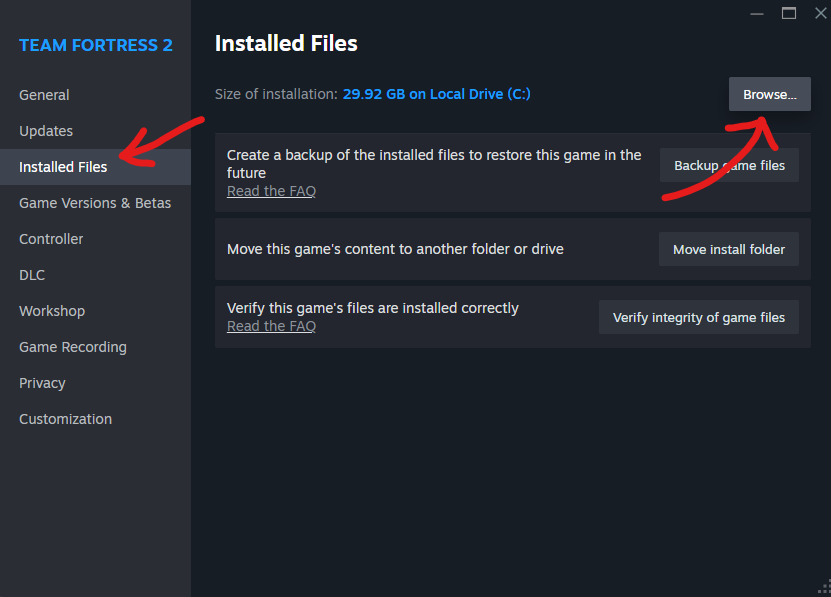The height and width of the screenshot is (597, 831).
Task: Show the Workshop tab
Action: click(52, 311)
